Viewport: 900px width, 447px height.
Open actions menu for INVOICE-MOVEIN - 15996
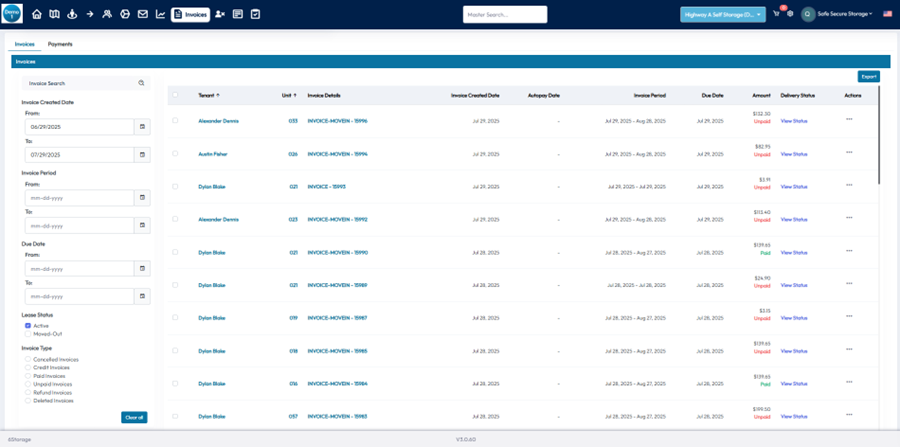click(849, 120)
